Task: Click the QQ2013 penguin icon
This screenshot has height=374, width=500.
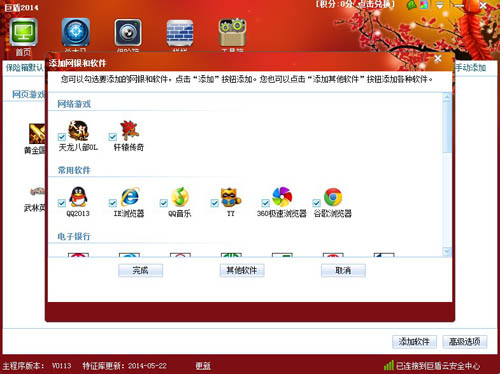Action: (78, 197)
